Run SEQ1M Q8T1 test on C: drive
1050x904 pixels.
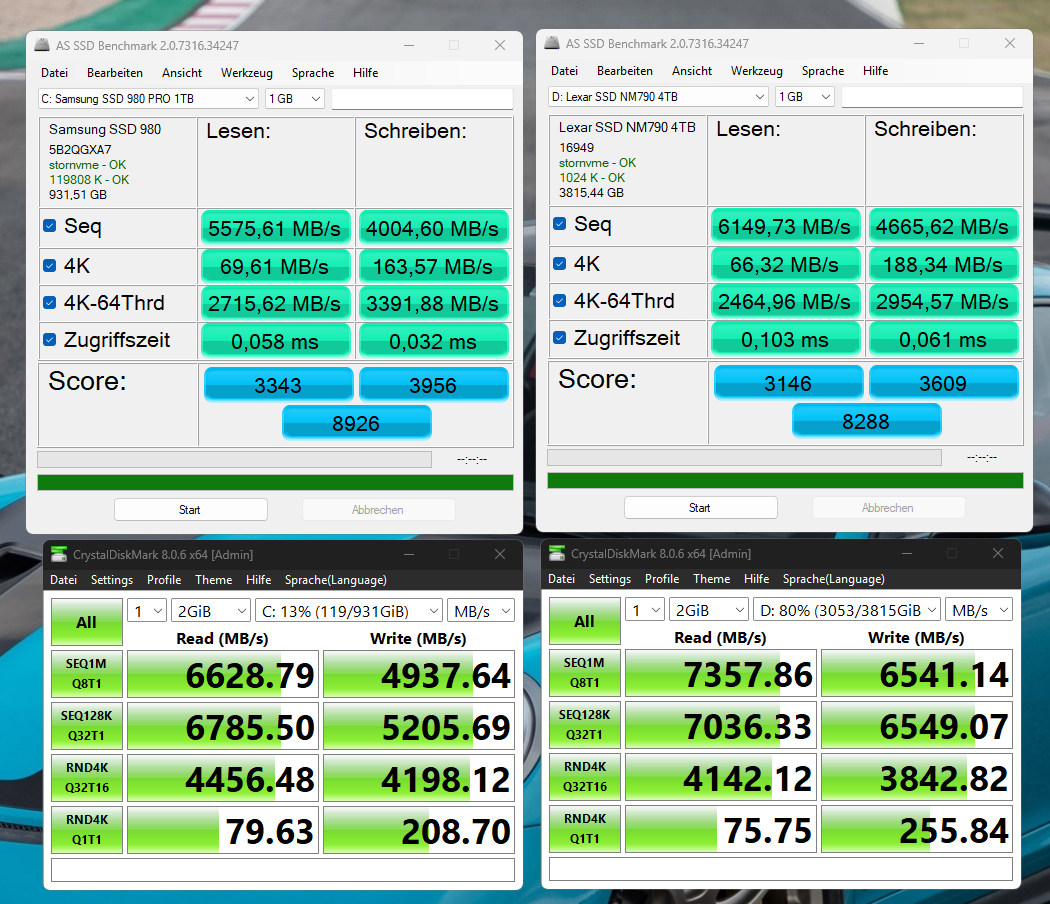click(x=86, y=674)
